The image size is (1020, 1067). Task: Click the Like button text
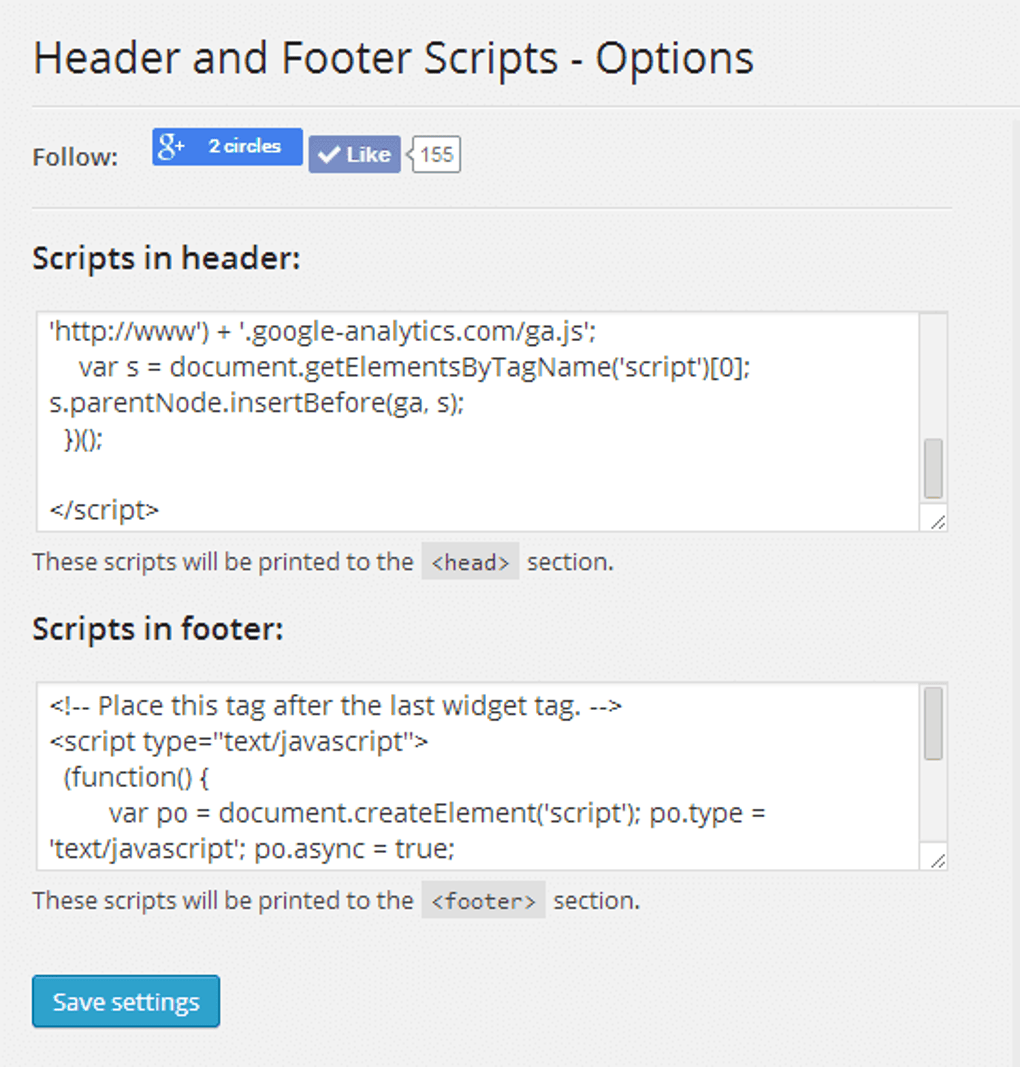pos(368,154)
